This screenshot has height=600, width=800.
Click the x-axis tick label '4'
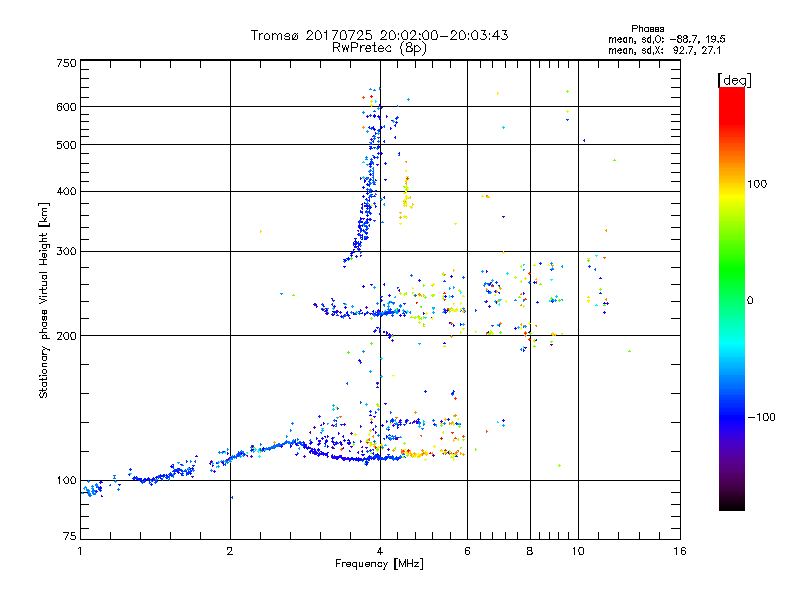tap(380, 551)
